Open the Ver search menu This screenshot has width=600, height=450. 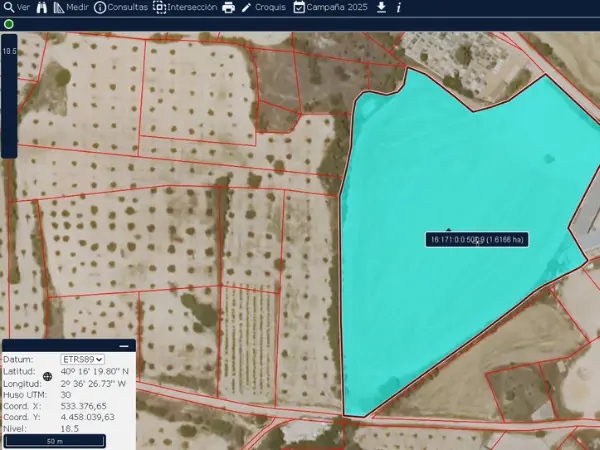click(16, 7)
